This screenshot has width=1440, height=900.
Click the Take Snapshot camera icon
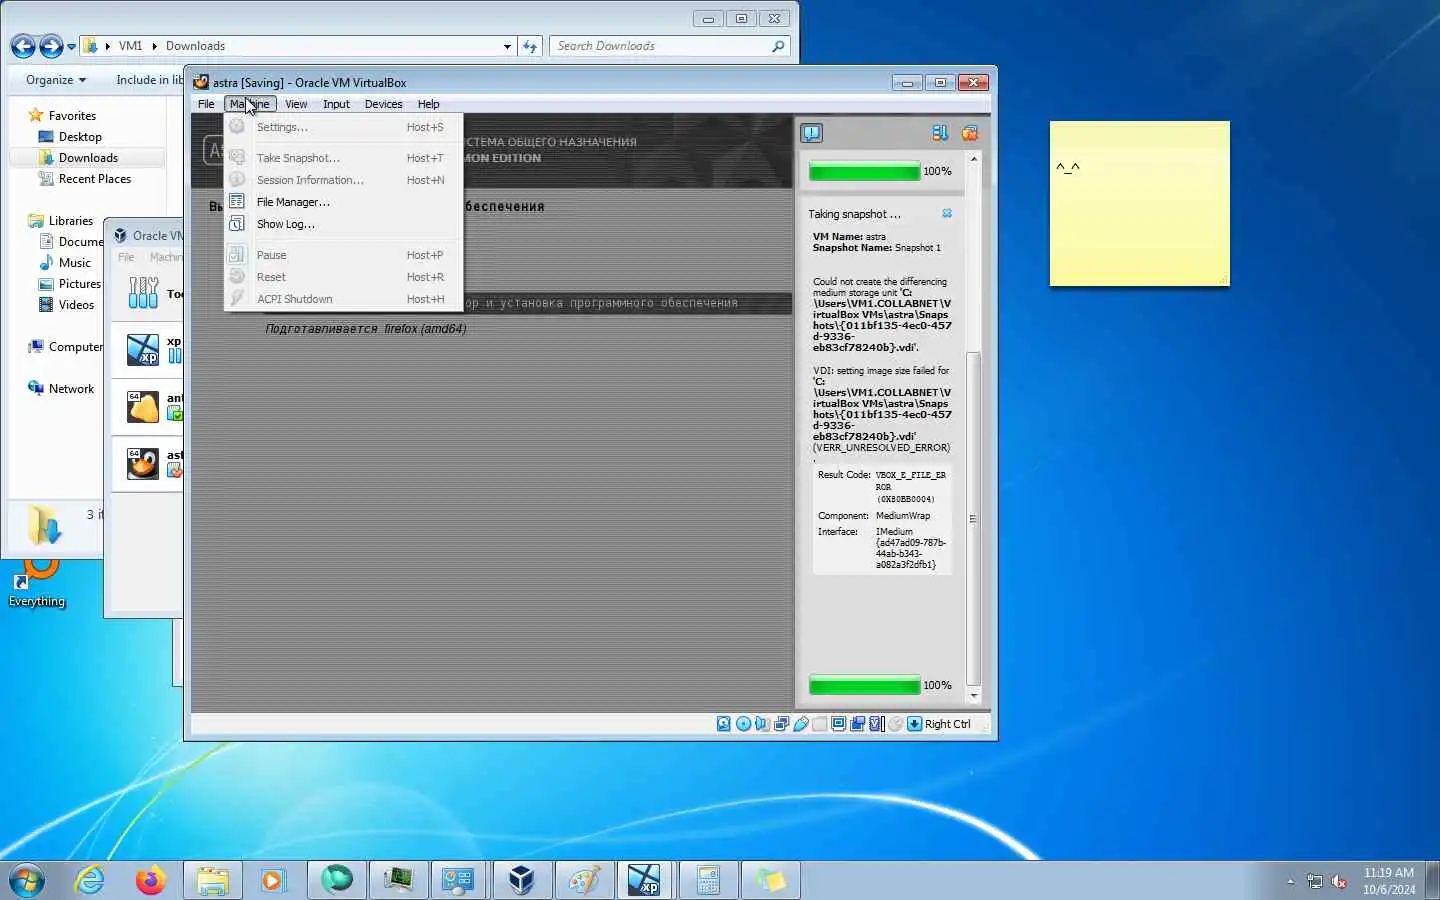click(x=237, y=157)
